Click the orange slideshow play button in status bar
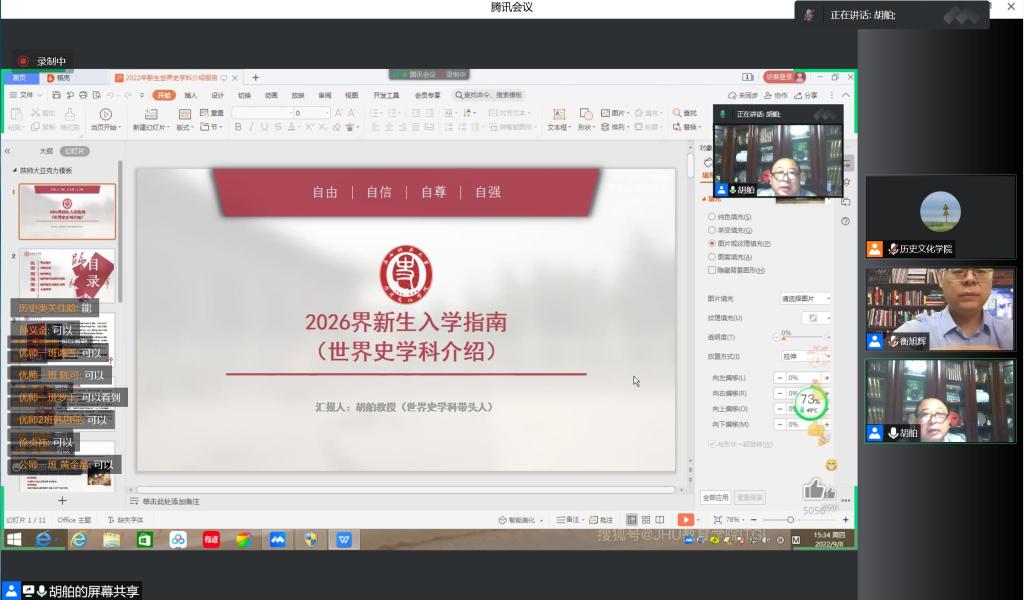 pyautogui.click(x=685, y=520)
